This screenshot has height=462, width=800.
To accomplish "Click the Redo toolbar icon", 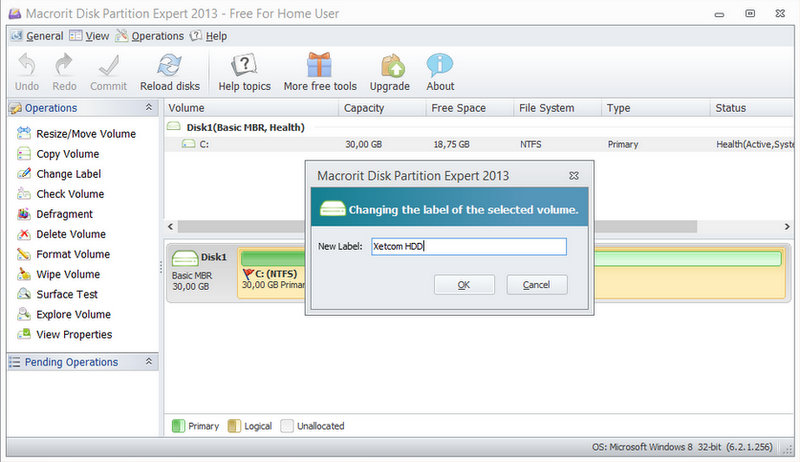I will (x=64, y=65).
